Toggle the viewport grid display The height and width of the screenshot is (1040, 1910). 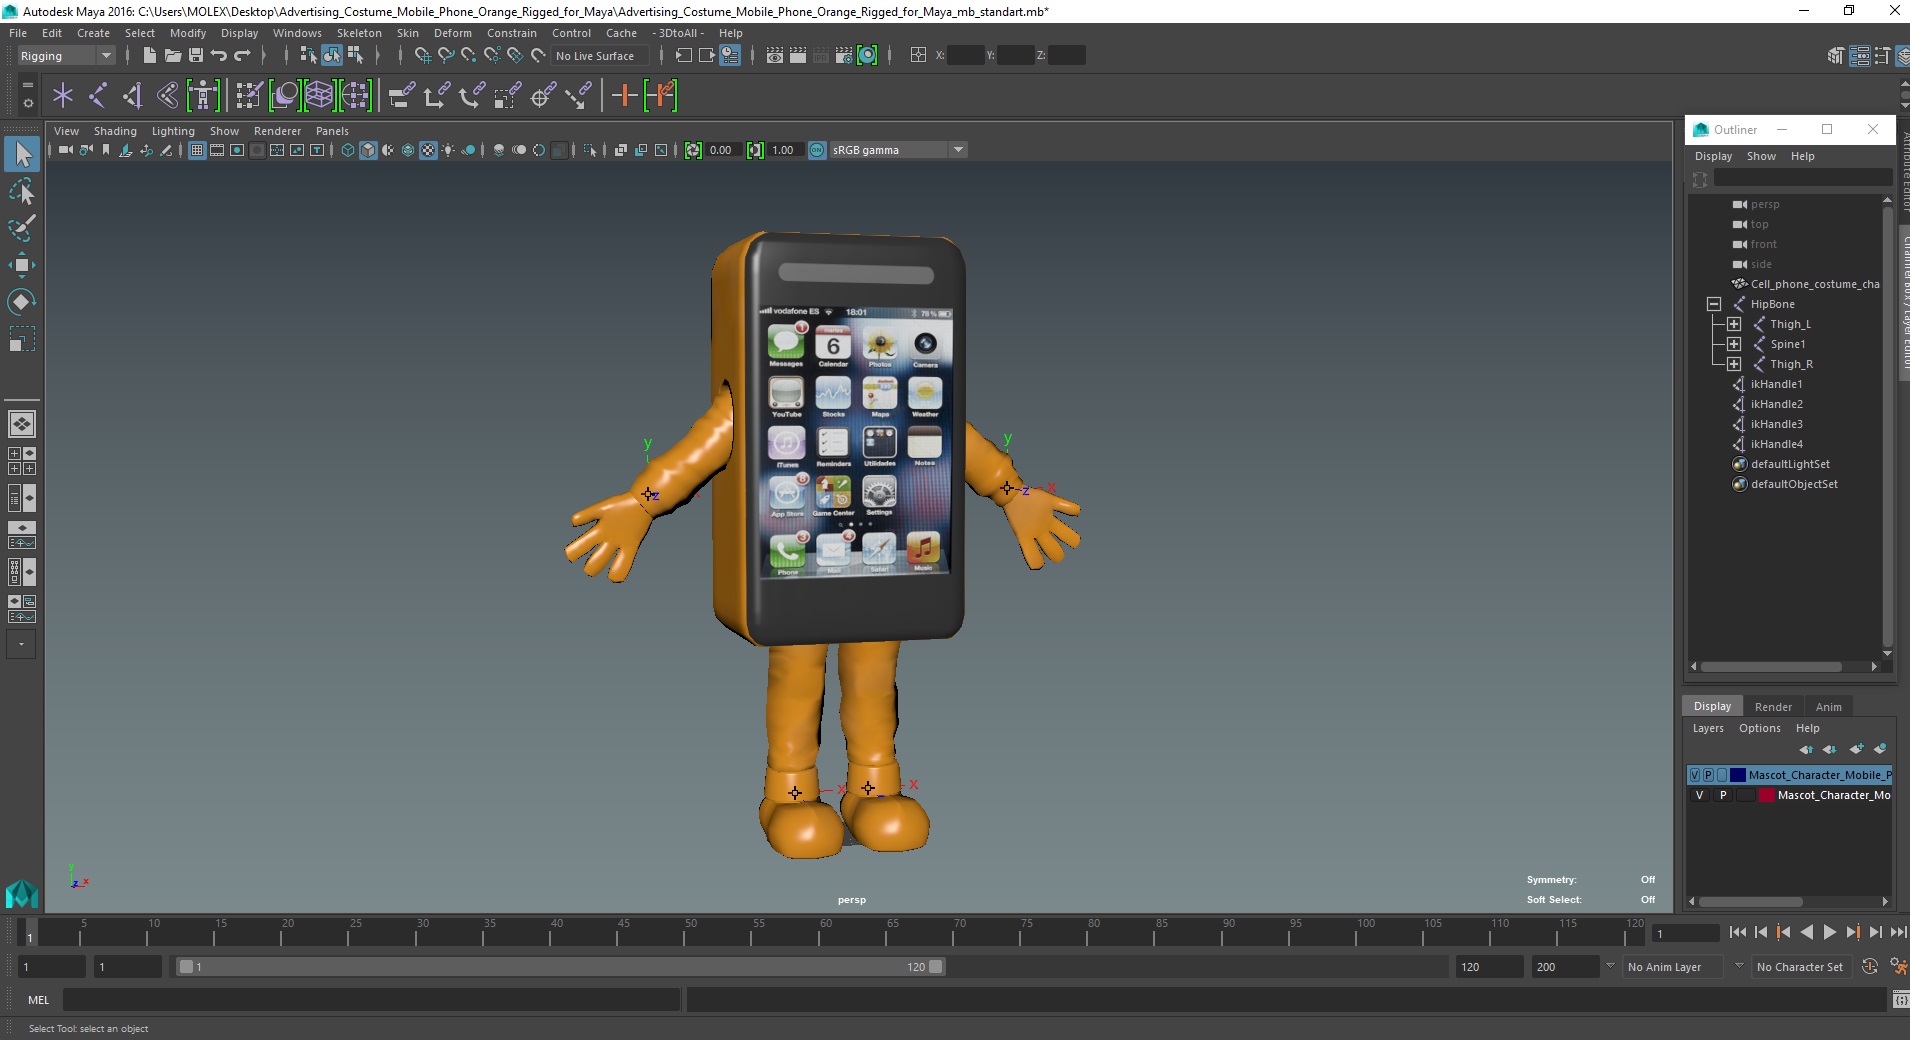point(197,150)
